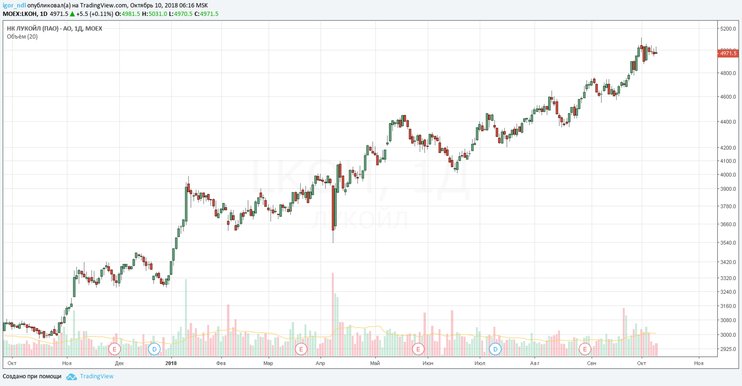
Task: Click the Июл month label on time axis
Action: pyautogui.click(x=480, y=363)
